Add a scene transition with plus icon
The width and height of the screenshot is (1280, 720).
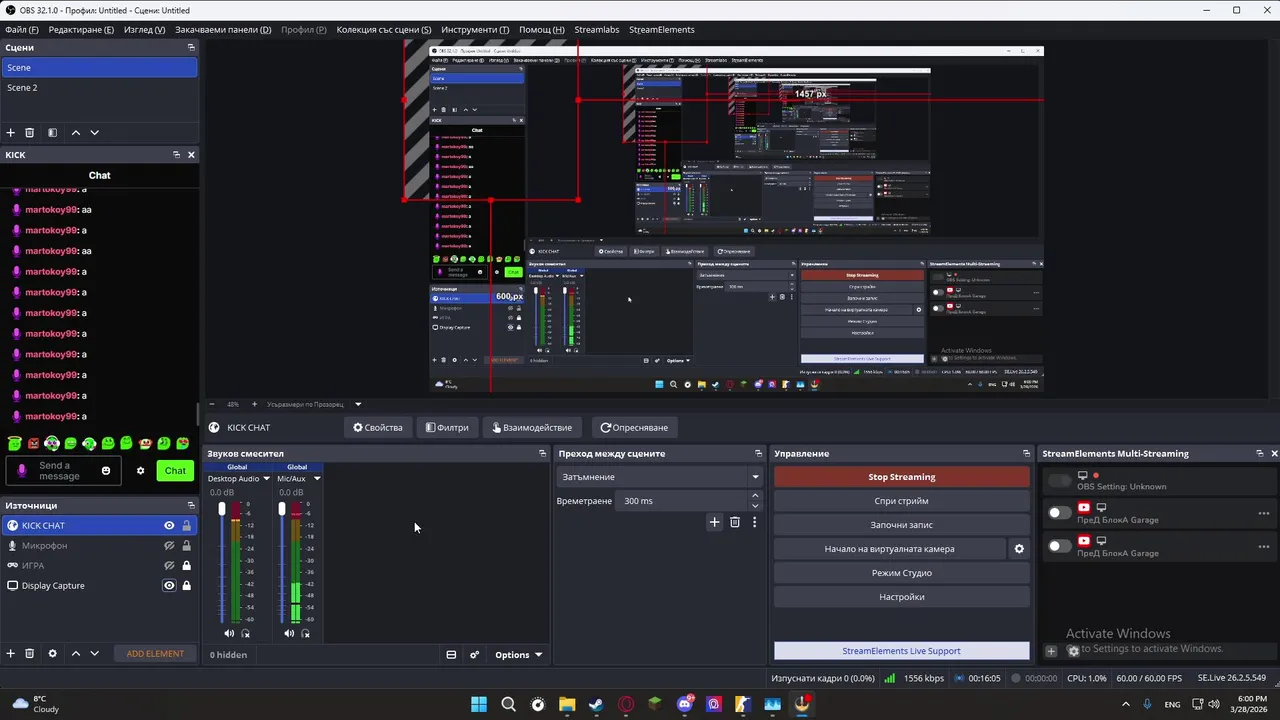[x=714, y=522]
